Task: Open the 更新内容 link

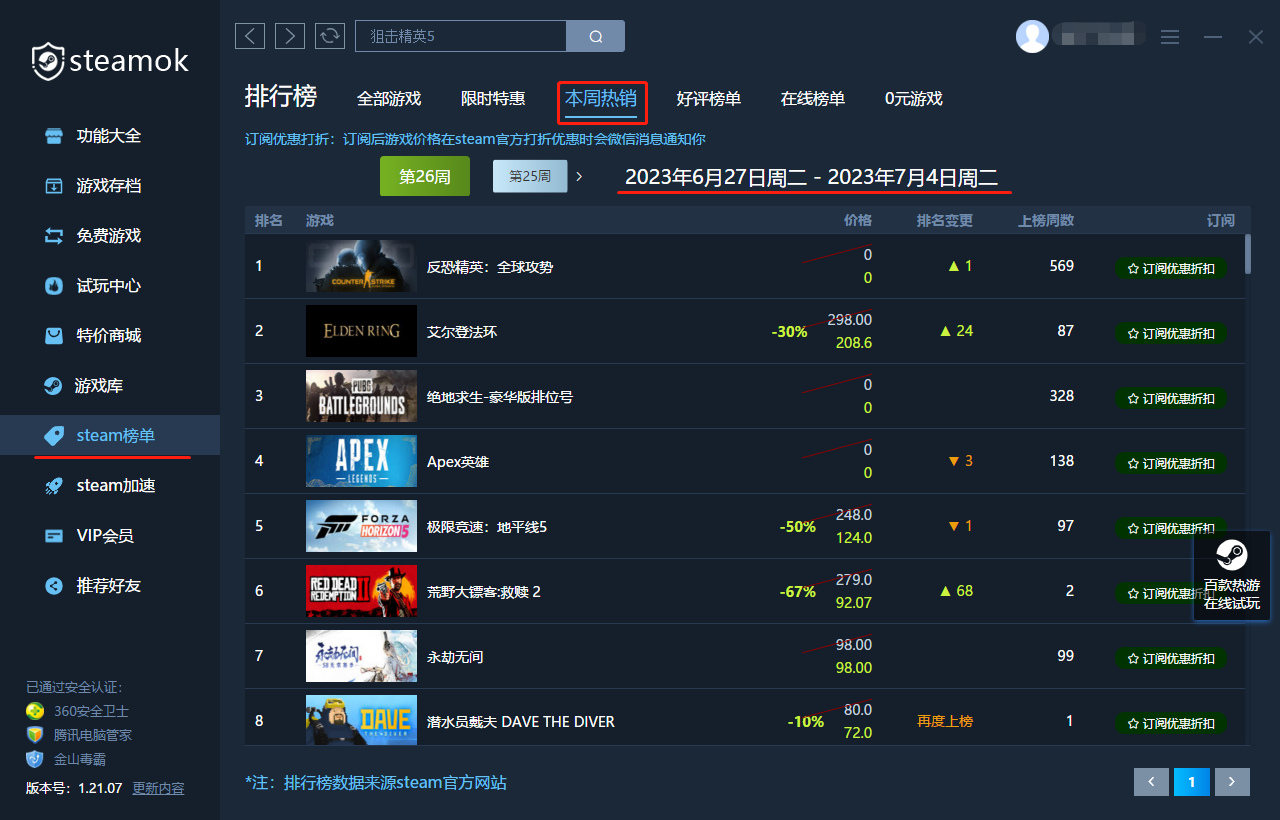Action: pos(158,788)
